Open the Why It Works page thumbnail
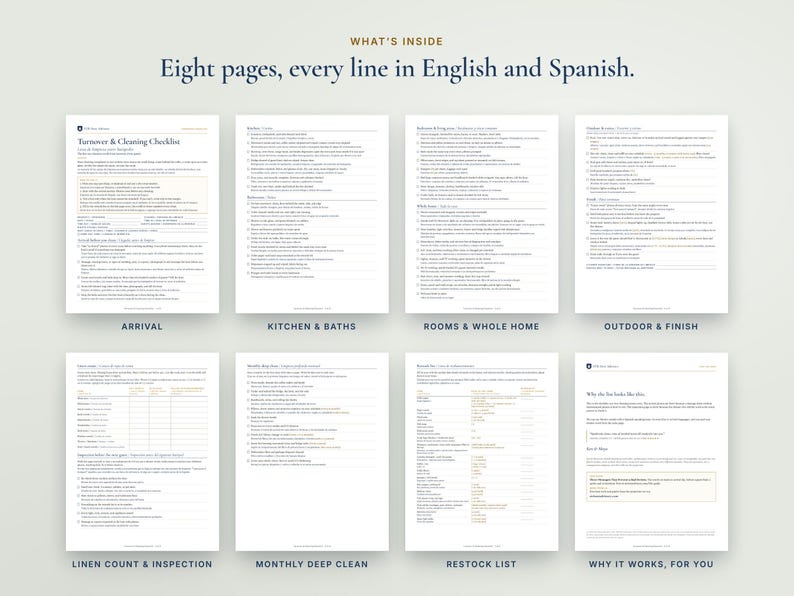 point(651,452)
